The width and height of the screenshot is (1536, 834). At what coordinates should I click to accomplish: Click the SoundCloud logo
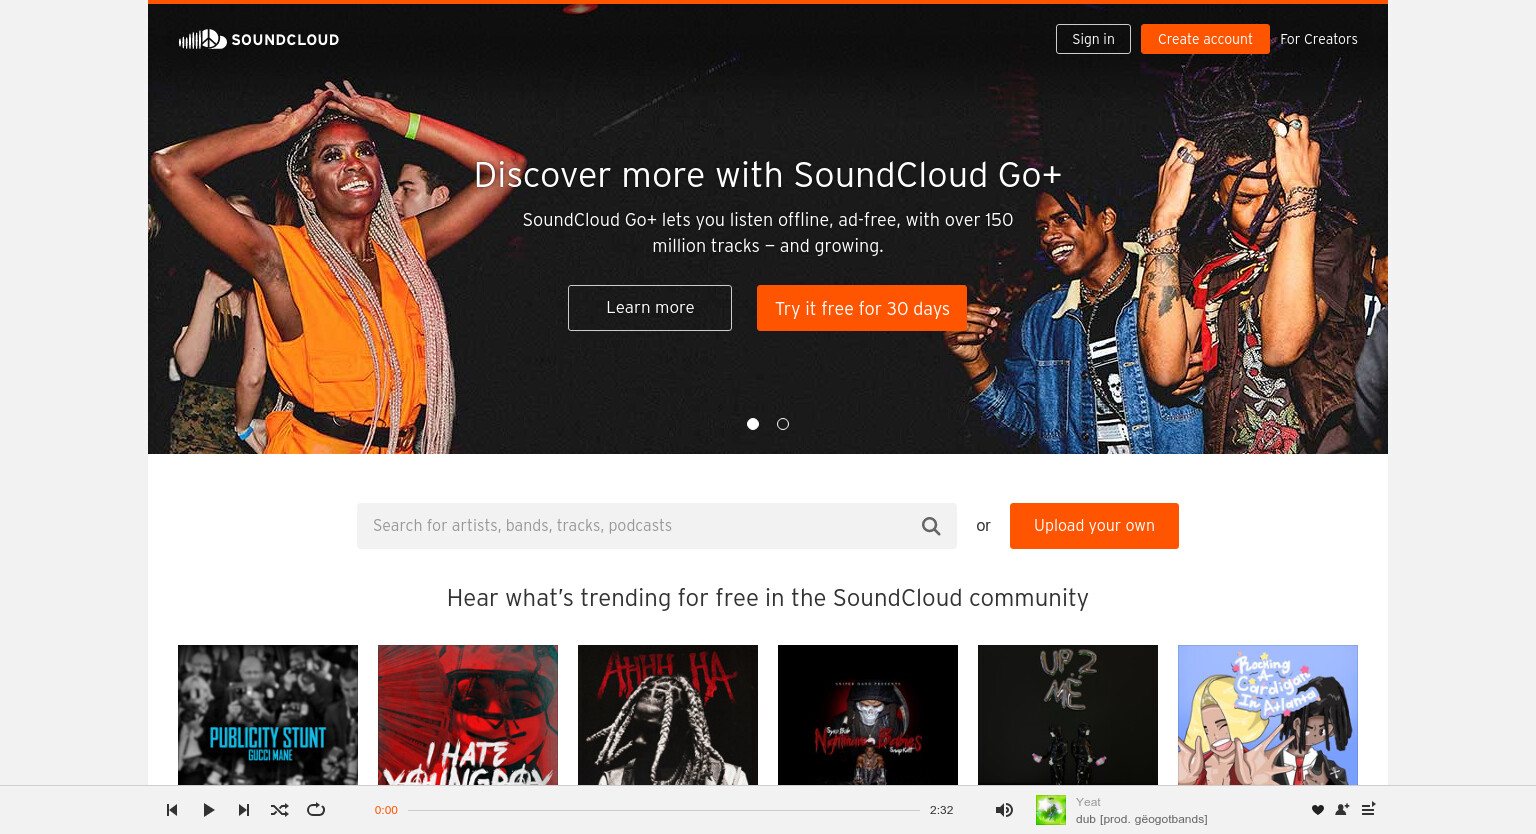(259, 39)
